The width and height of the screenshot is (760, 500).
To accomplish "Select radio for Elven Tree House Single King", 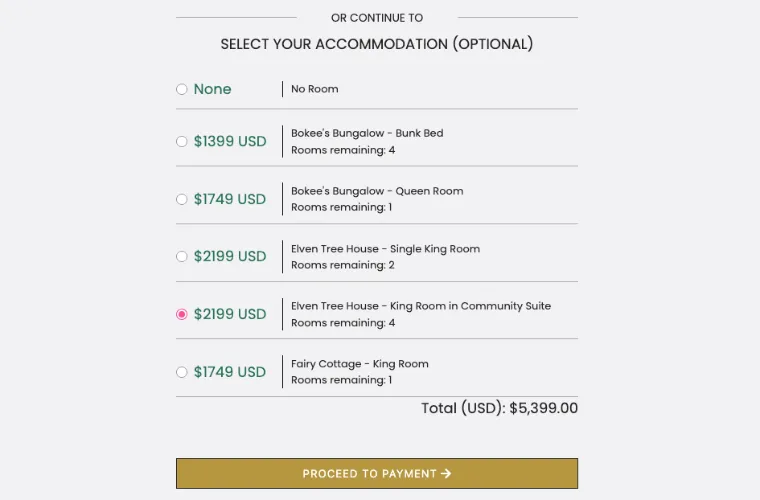I will point(182,256).
